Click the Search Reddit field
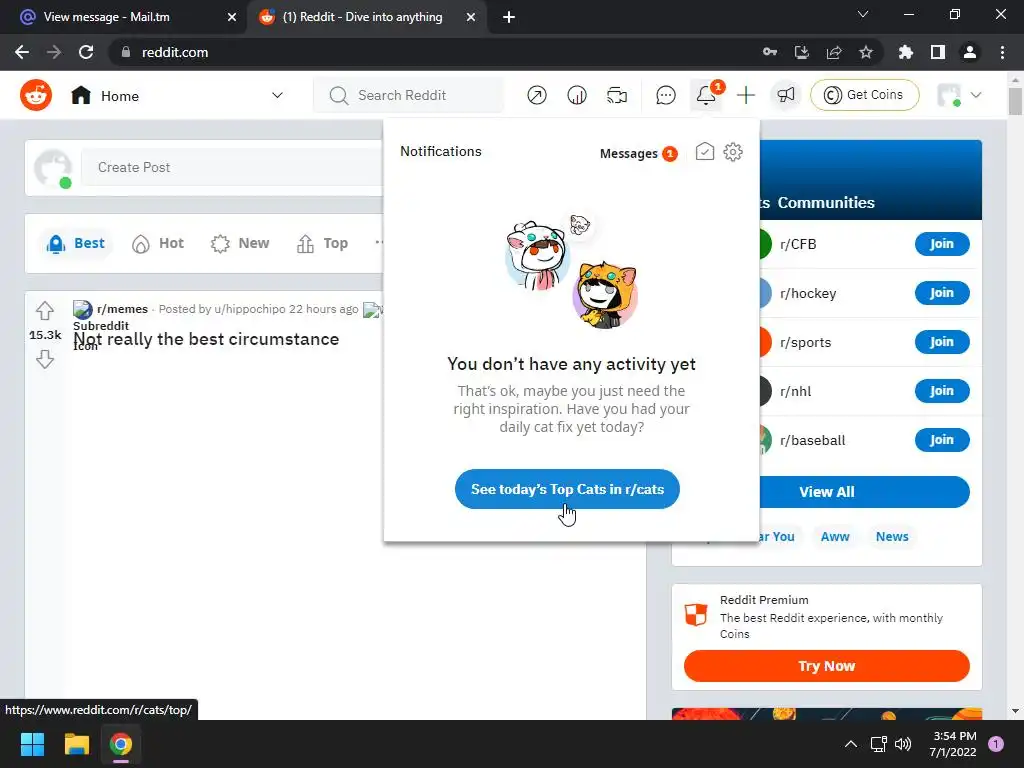Viewport: 1024px width, 768px height. tap(409, 95)
